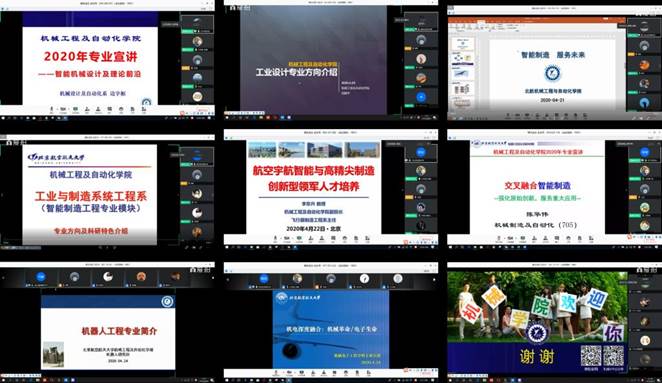Click slide title 2020年专业宣讲
This screenshot has height=383, width=662.
pyautogui.click(x=90, y=57)
